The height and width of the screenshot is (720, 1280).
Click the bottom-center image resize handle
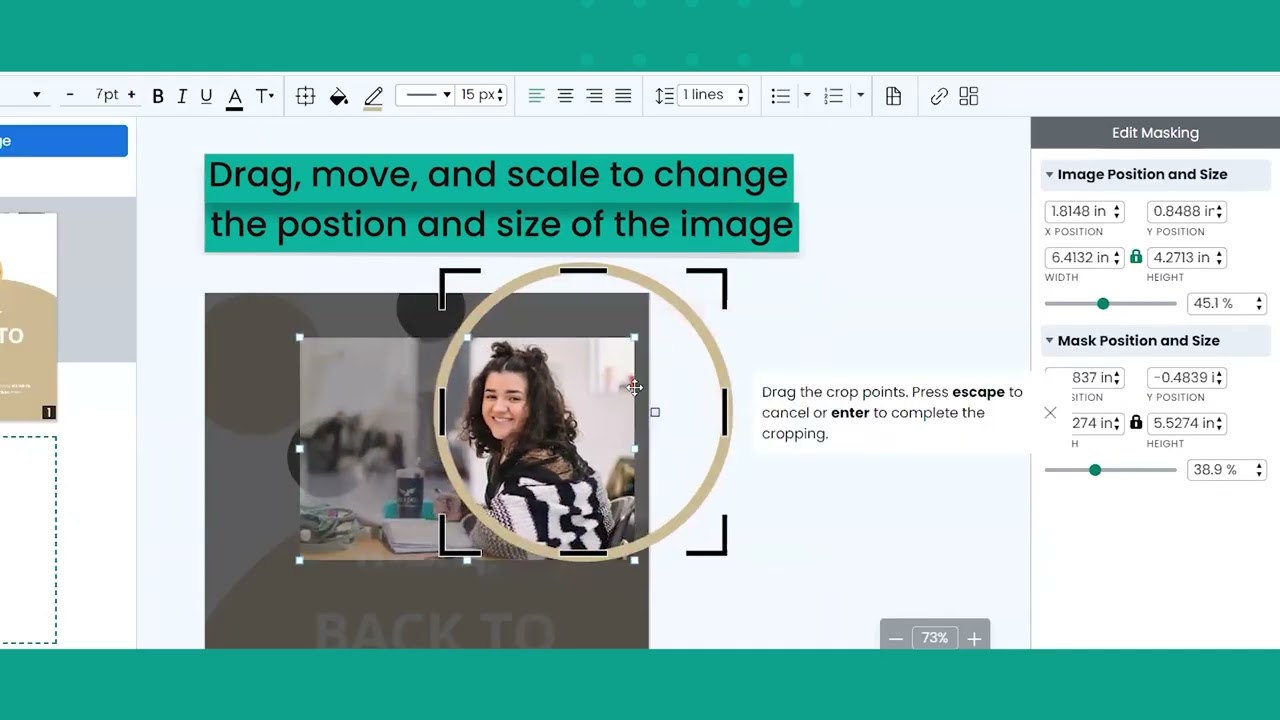click(467, 560)
